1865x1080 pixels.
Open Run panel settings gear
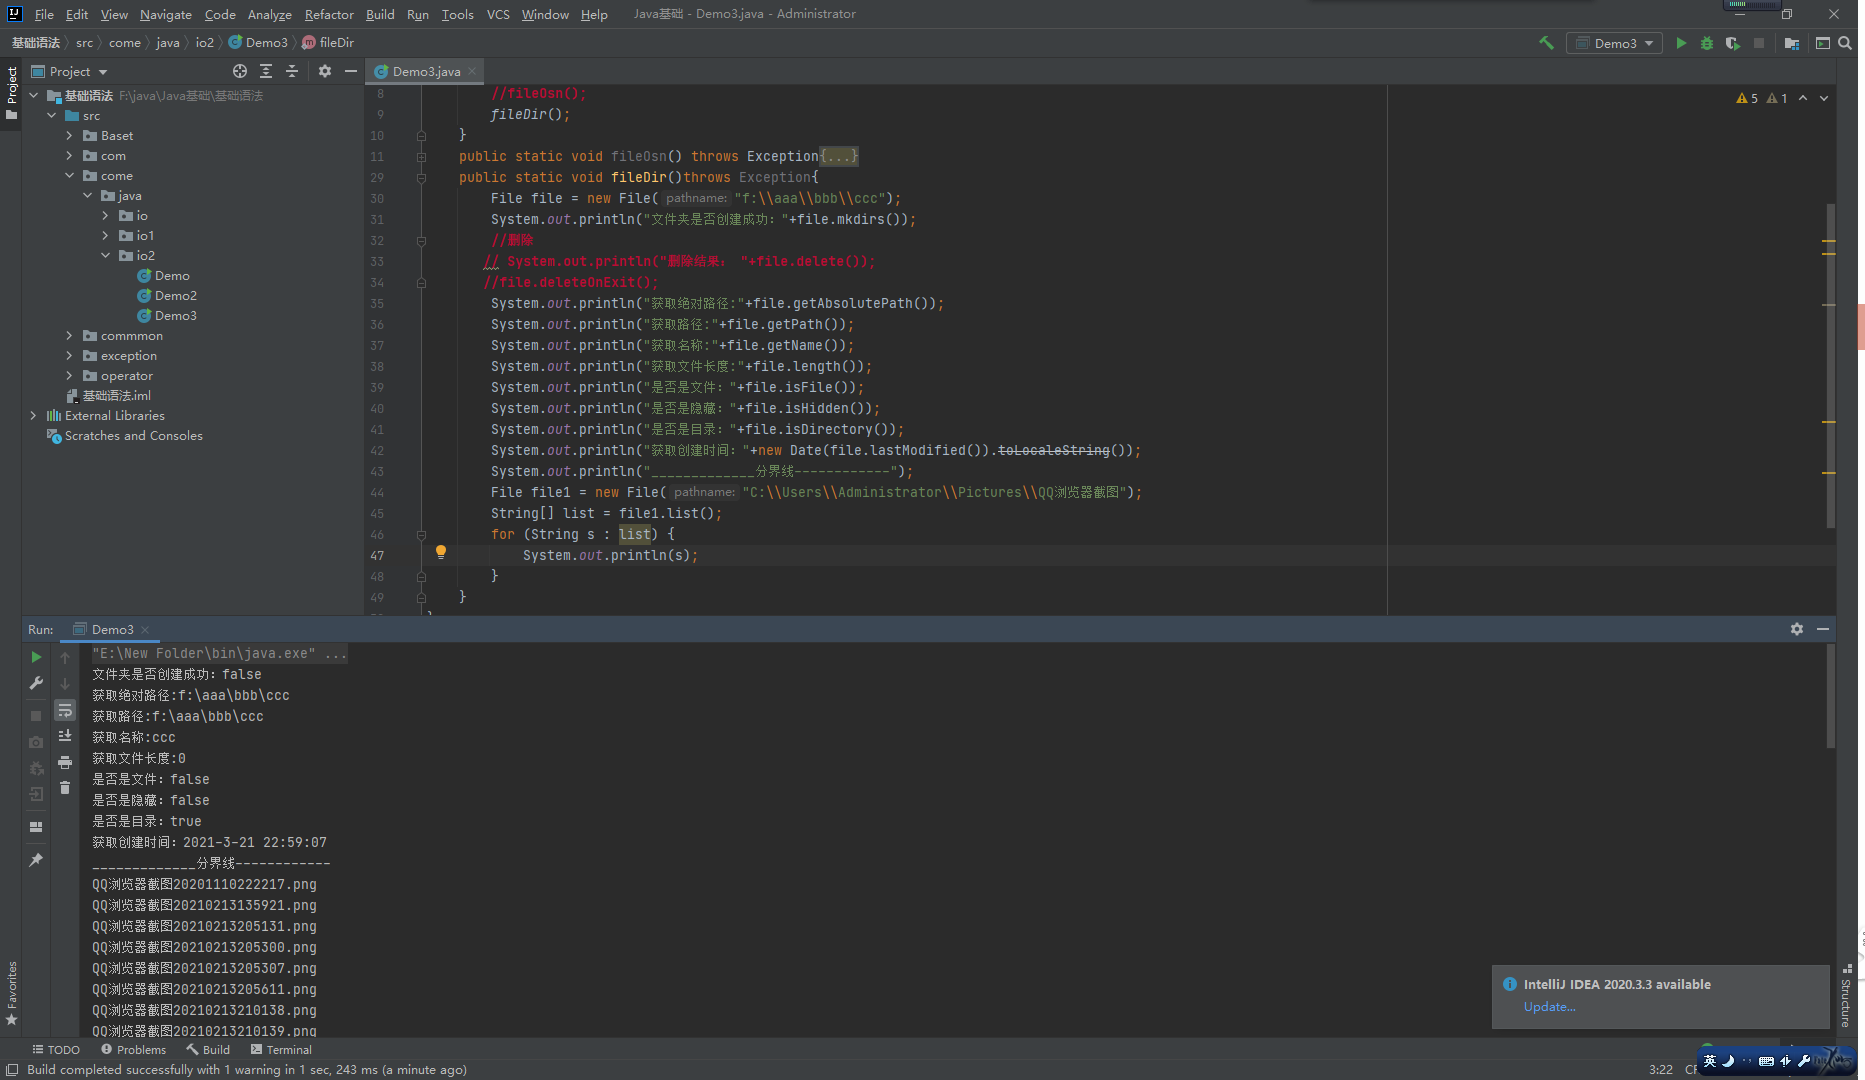click(1797, 629)
